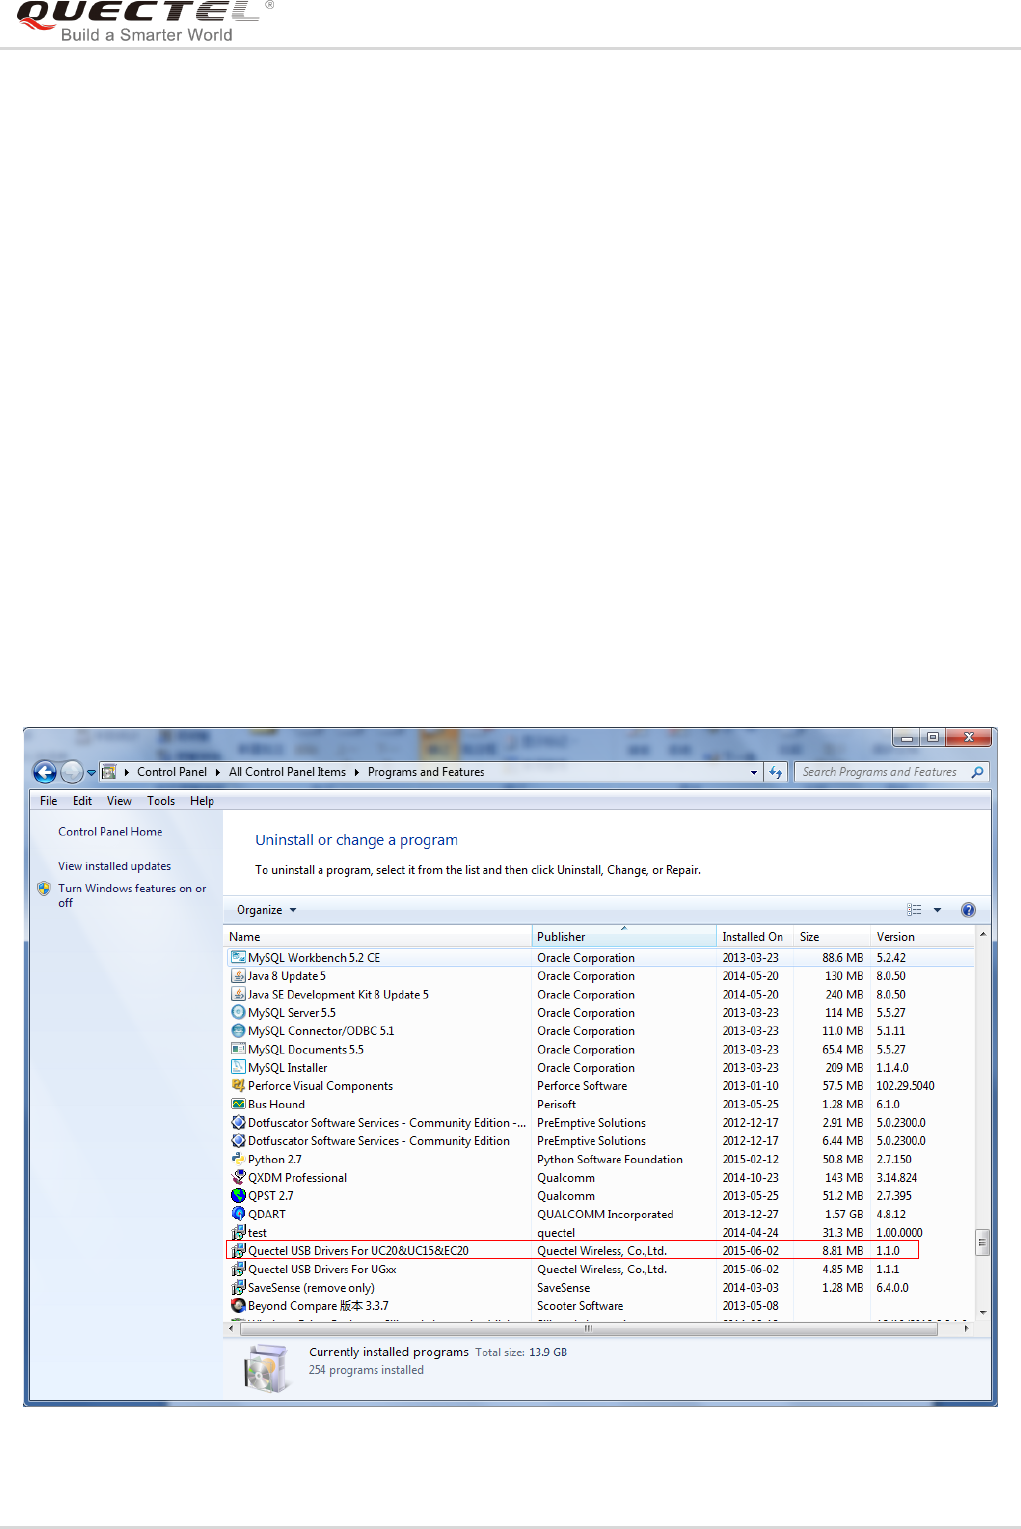Image resolution: width=1021 pixels, height=1529 pixels.
Task: Click the Forward navigation arrow button
Action: 72,772
